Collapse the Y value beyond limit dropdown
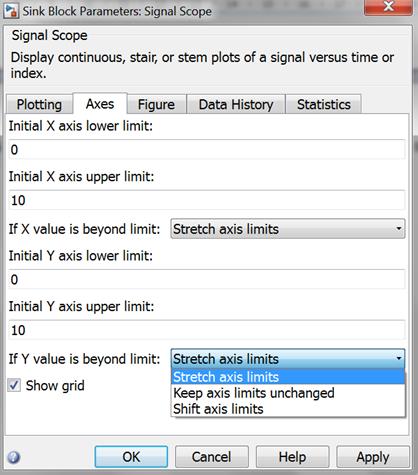 (288, 359)
